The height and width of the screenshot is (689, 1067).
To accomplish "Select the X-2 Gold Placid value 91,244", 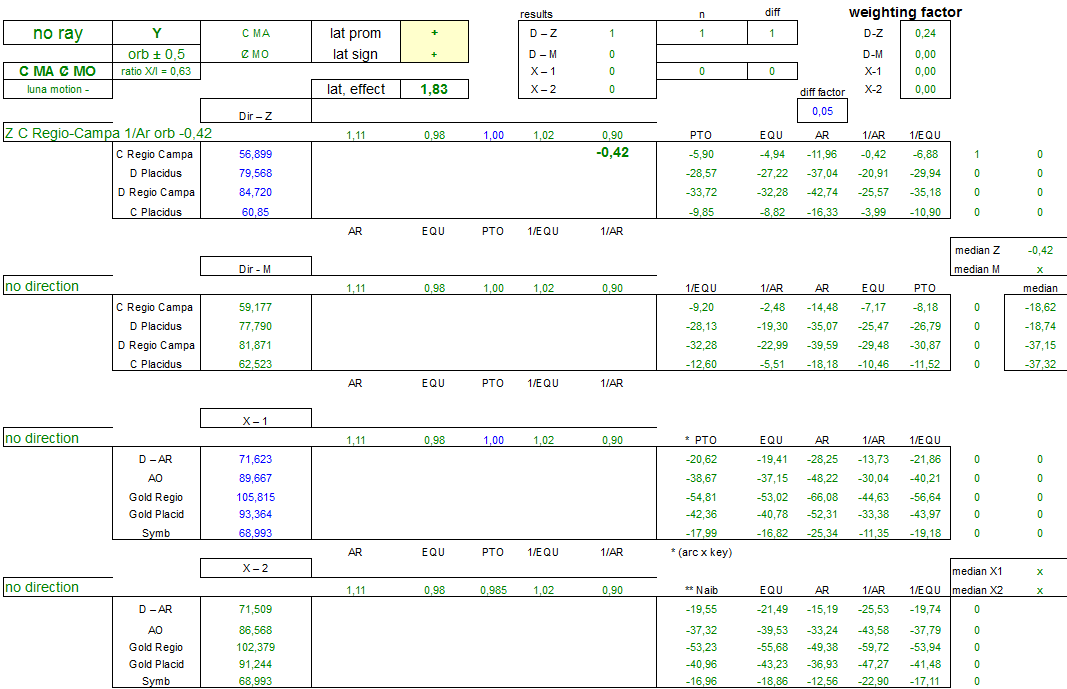I will (x=255, y=665).
